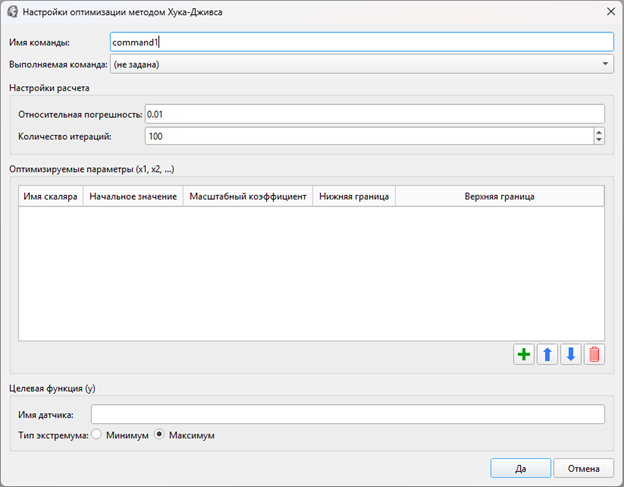This screenshot has height=487, width=624.
Task: Click the red trash delete parameter icon
Action: [x=595, y=355]
